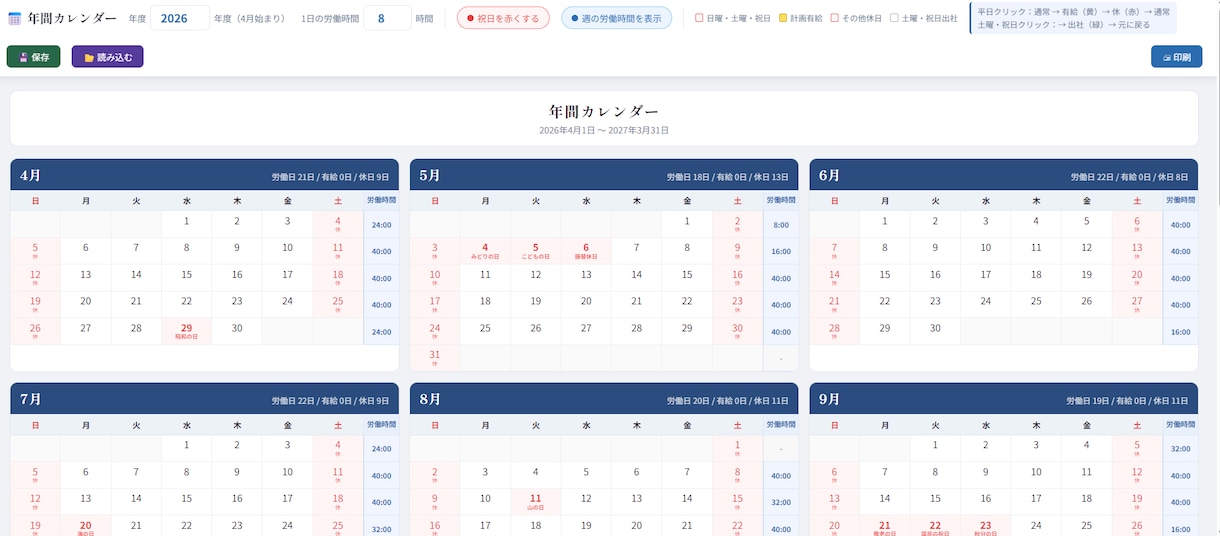This screenshot has height=536, width=1220.
Task: Select July 20 海の日 cell
Action: (86, 526)
